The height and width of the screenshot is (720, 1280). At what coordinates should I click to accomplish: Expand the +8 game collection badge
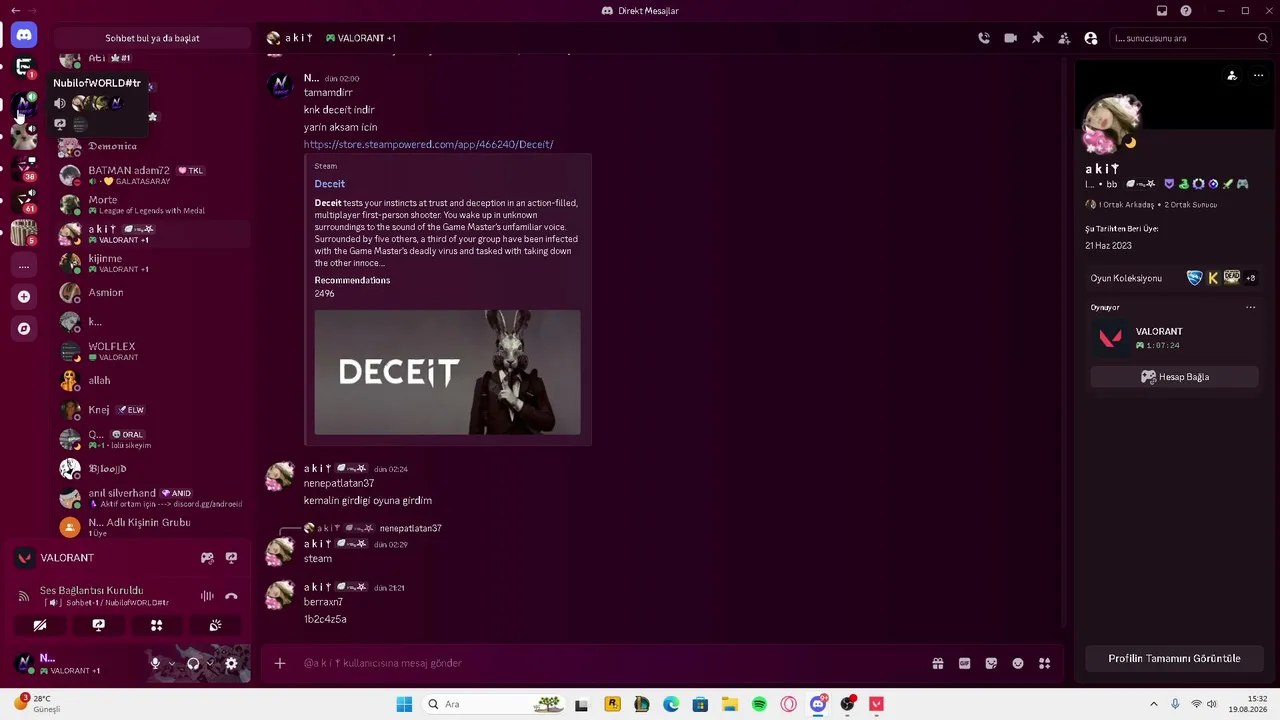coord(1250,278)
